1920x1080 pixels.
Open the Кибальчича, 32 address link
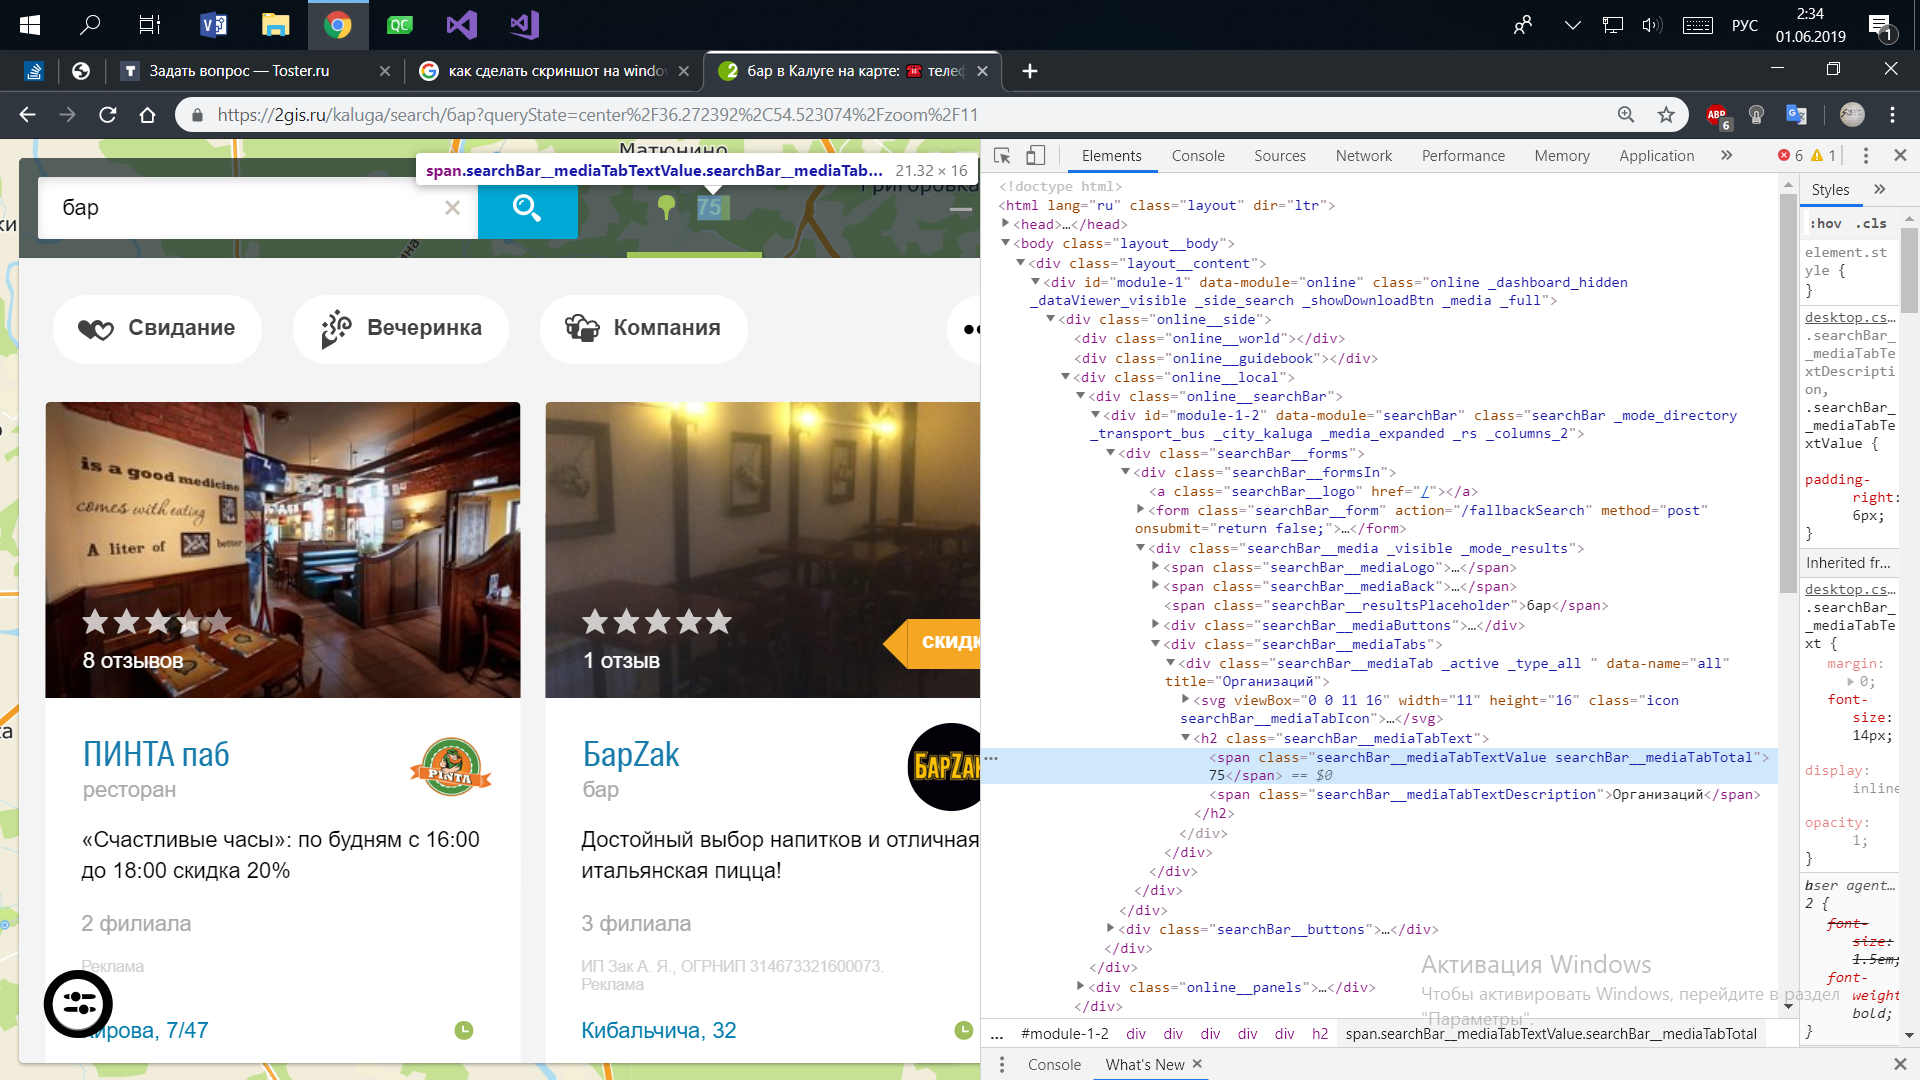(x=658, y=1030)
